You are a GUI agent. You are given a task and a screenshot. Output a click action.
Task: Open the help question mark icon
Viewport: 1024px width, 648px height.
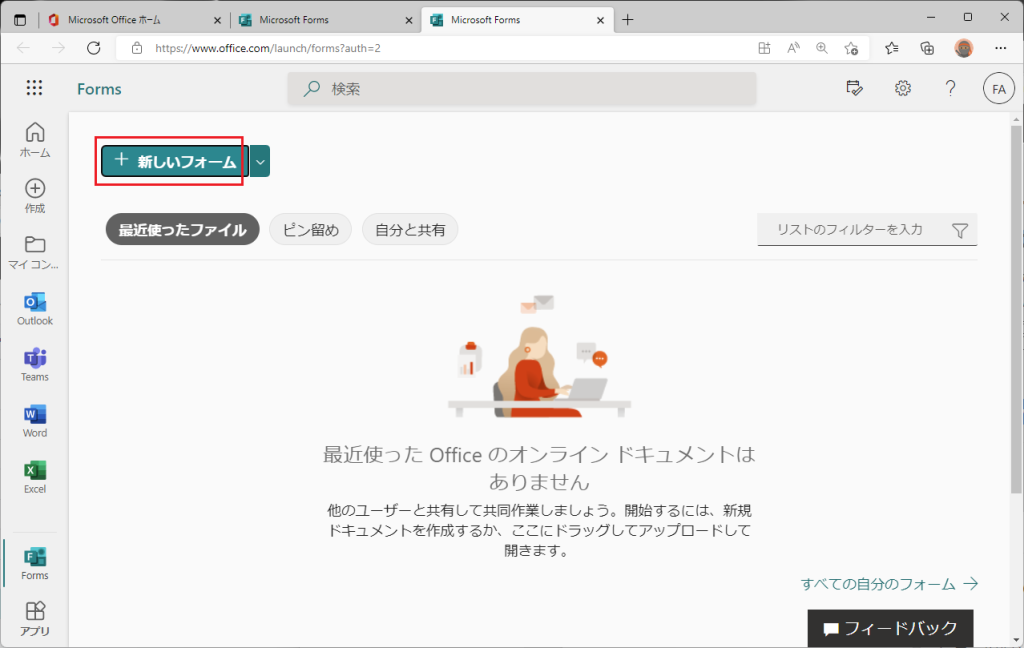click(950, 88)
